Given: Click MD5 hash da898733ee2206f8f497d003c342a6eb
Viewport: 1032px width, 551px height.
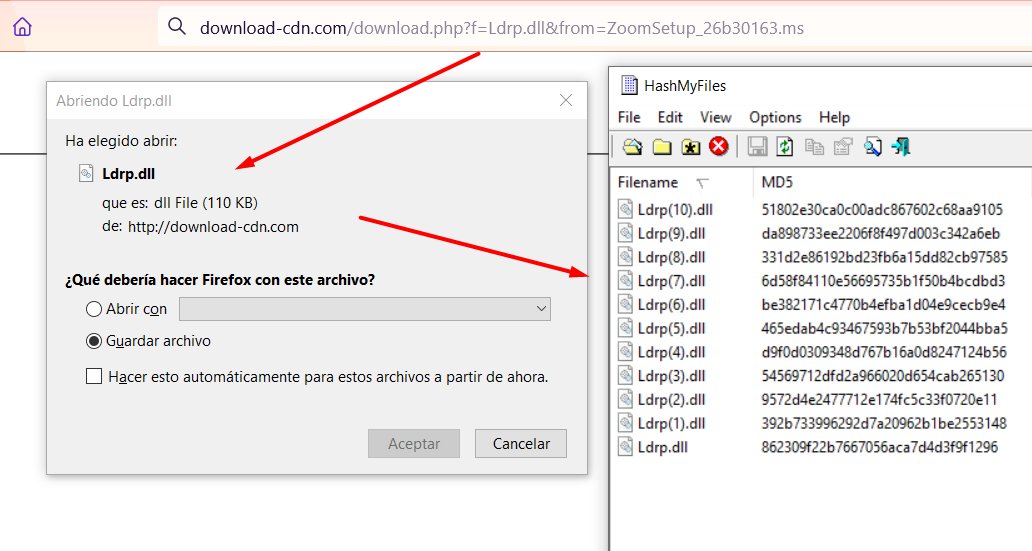Looking at the screenshot, I should pyautogui.click(x=881, y=233).
